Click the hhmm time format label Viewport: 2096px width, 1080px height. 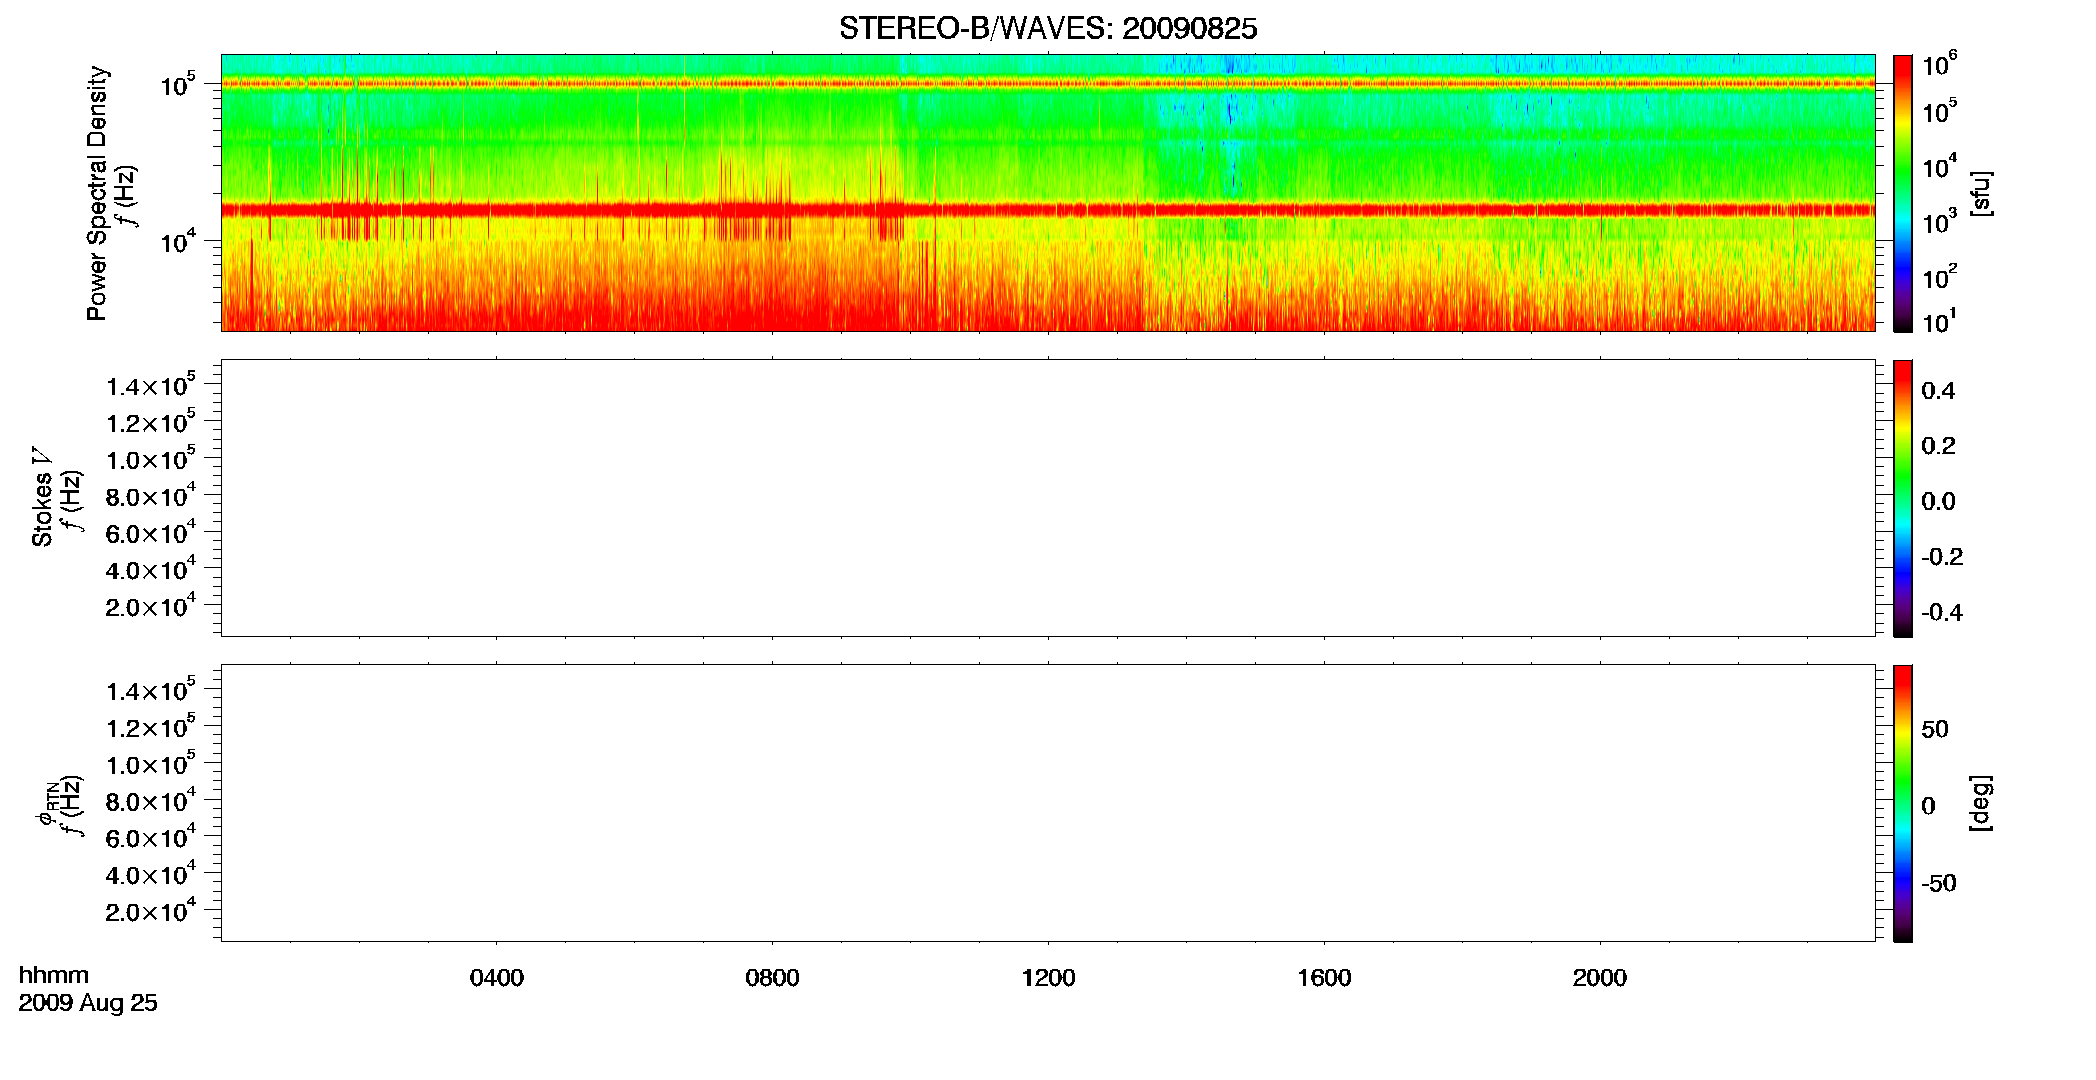point(53,975)
